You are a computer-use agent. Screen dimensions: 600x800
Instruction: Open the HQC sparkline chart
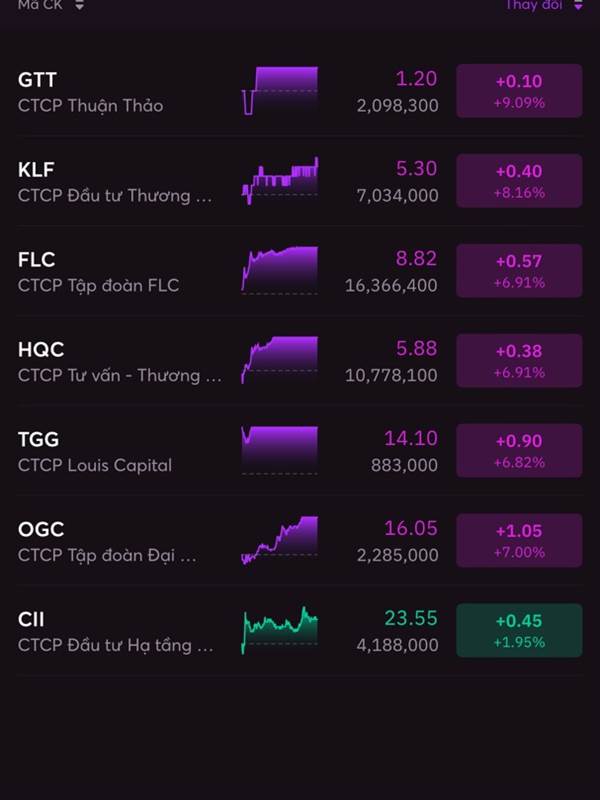pyautogui.click(x=280, y=361)
